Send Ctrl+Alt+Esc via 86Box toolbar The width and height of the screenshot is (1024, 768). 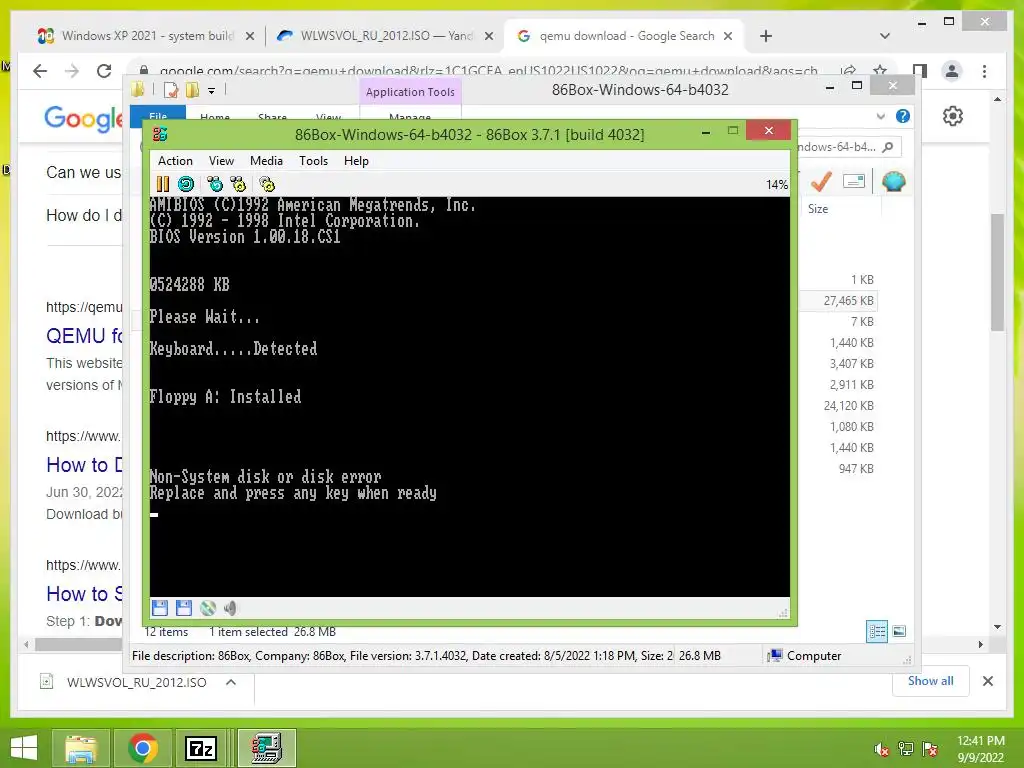pyautogui.click(x=238, y=184)
